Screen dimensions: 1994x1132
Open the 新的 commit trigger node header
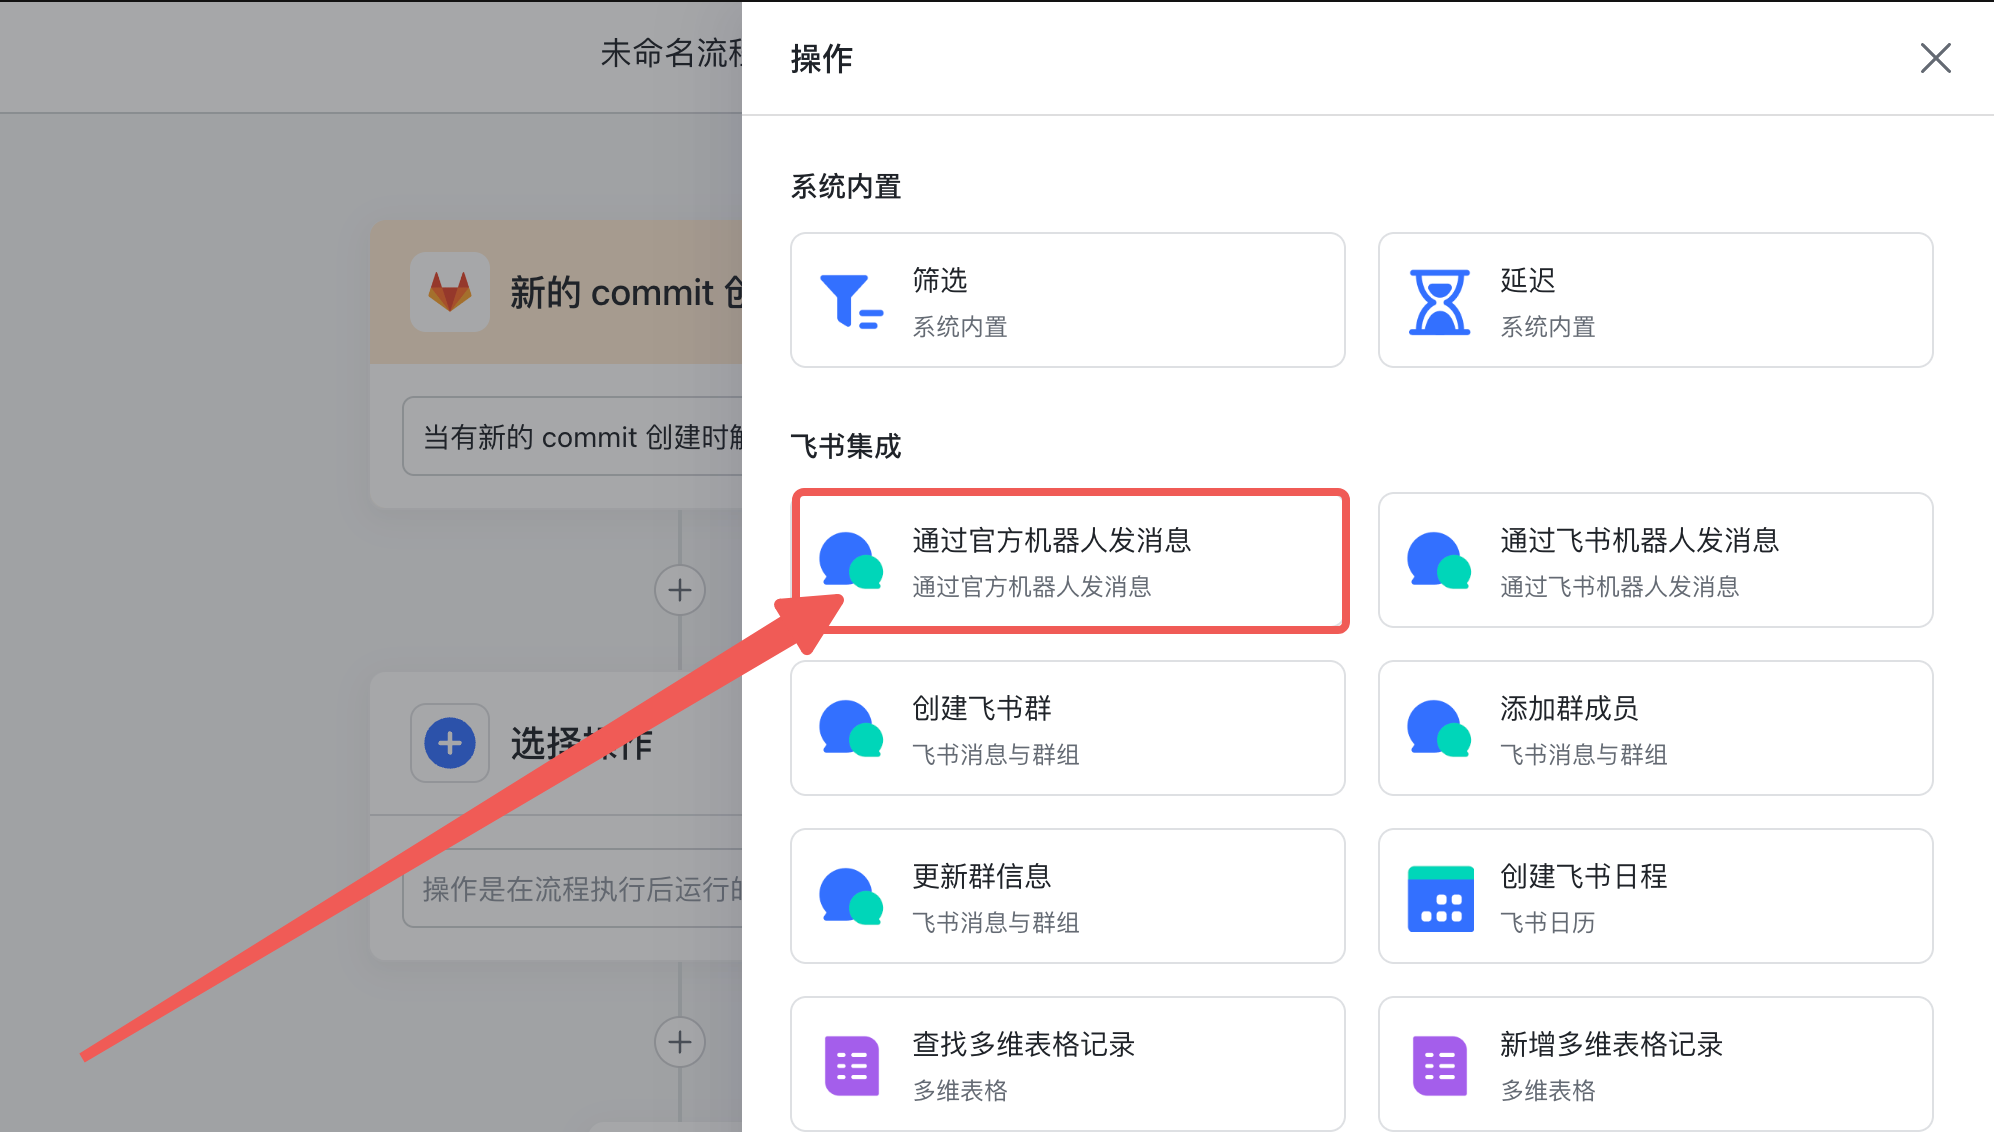pyautogui.click(x=556, y=292)
